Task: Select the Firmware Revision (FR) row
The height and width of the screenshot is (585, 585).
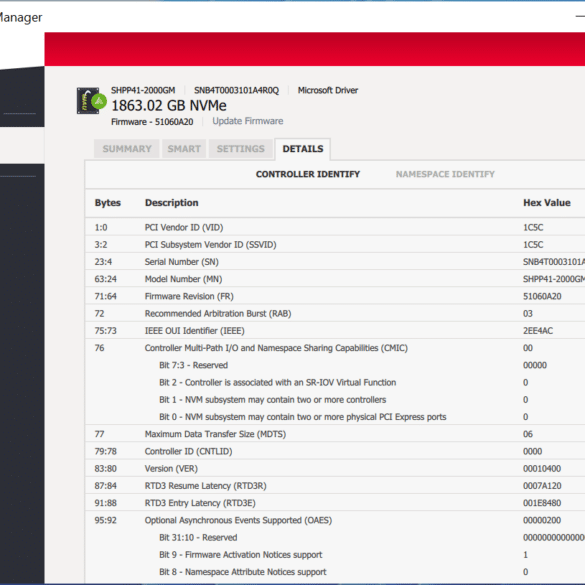Action: coord(335,296)
